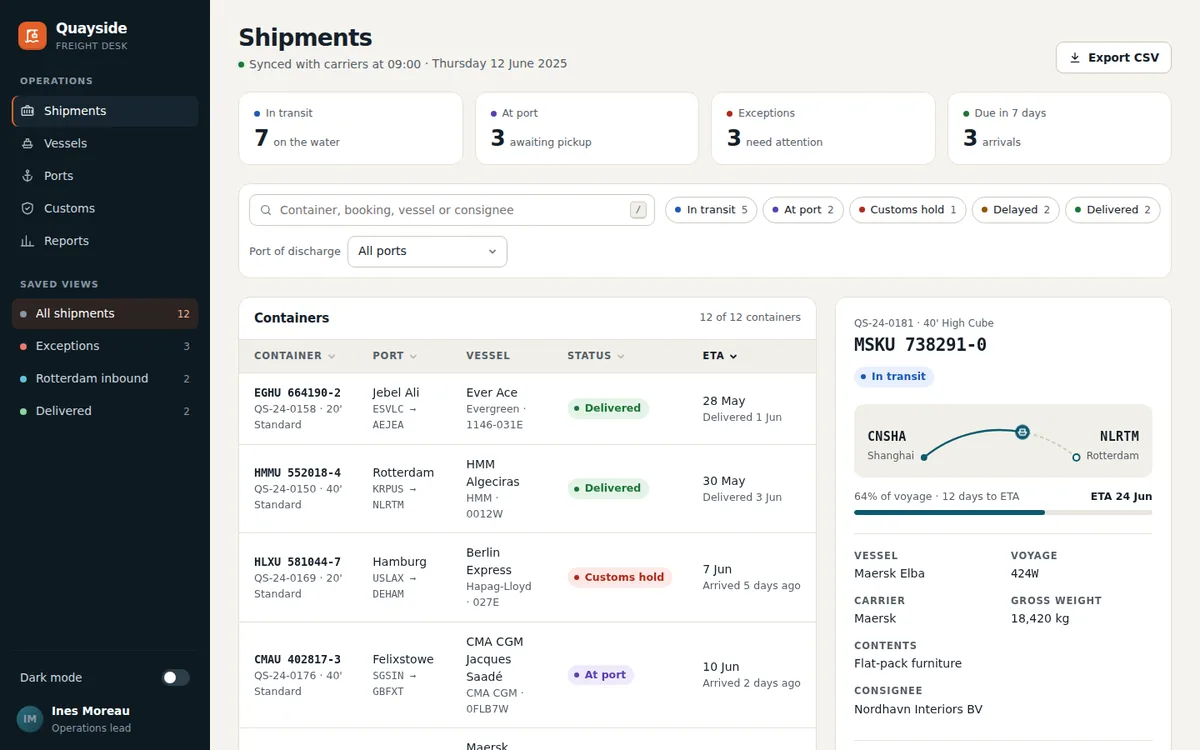The width and height of the screenshot is (1200, 750).
Task: Click the Reports chart icon
Action: (x=27, y=241)
